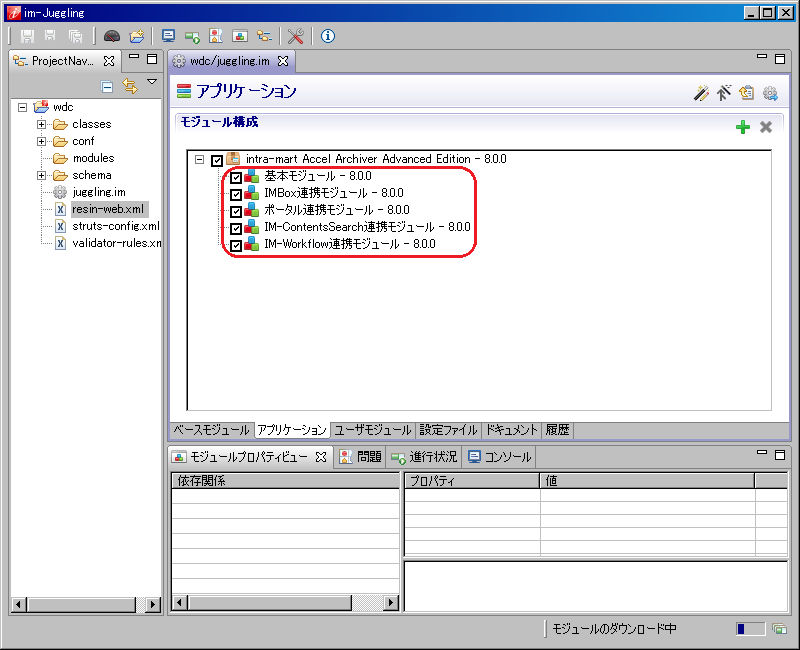Image resolution: width=800 pixels, height=650 pixels.
Task: Open project via folder toolbar icon
Action: tap(137, 36)
